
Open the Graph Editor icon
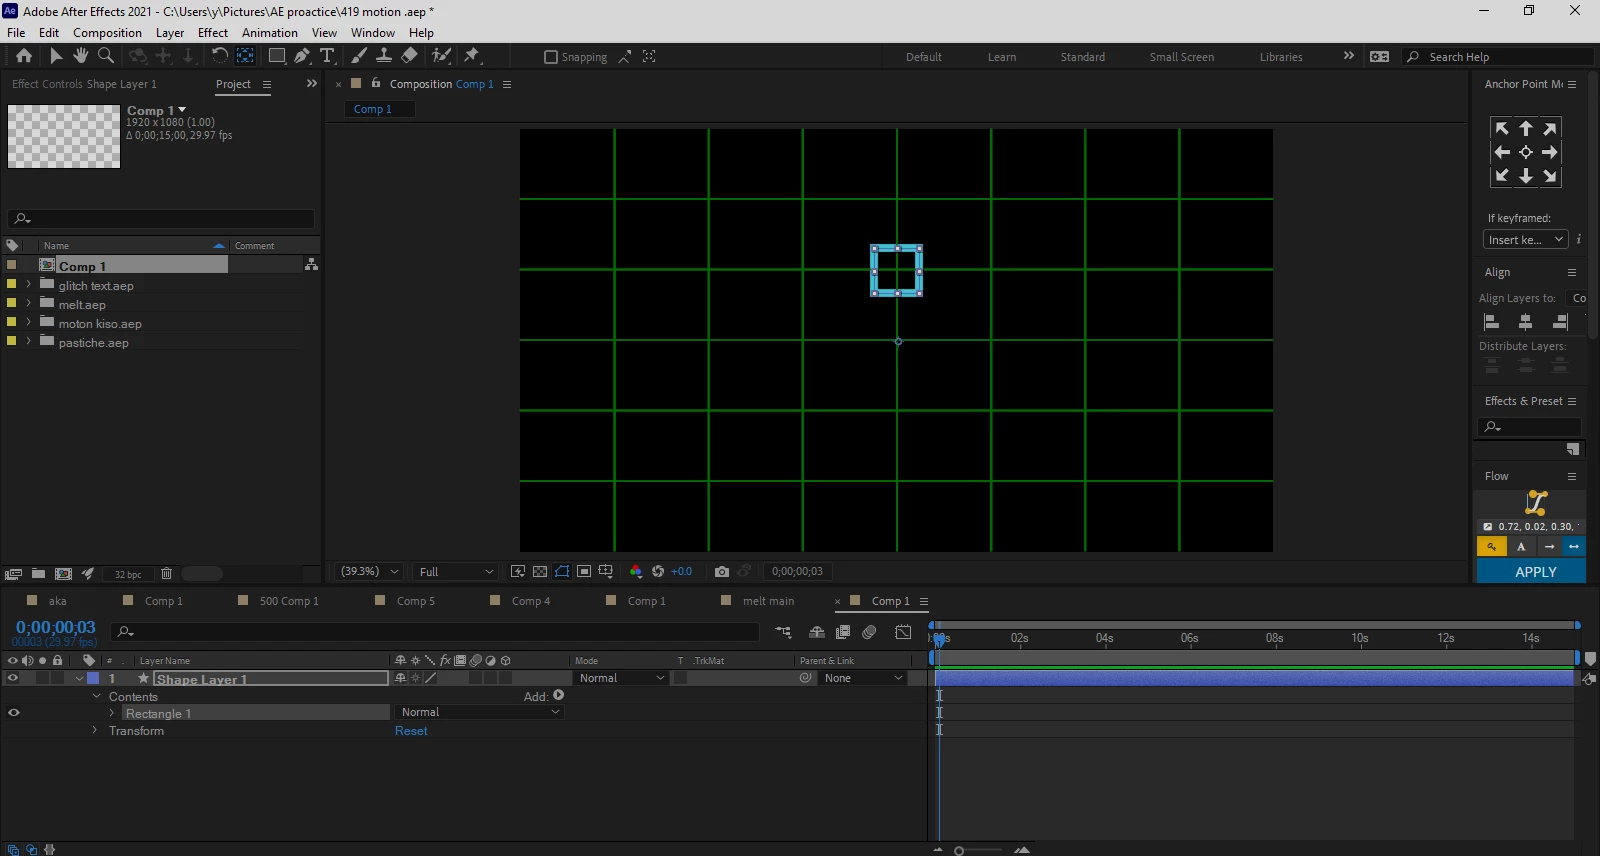(x=903, y=632)
